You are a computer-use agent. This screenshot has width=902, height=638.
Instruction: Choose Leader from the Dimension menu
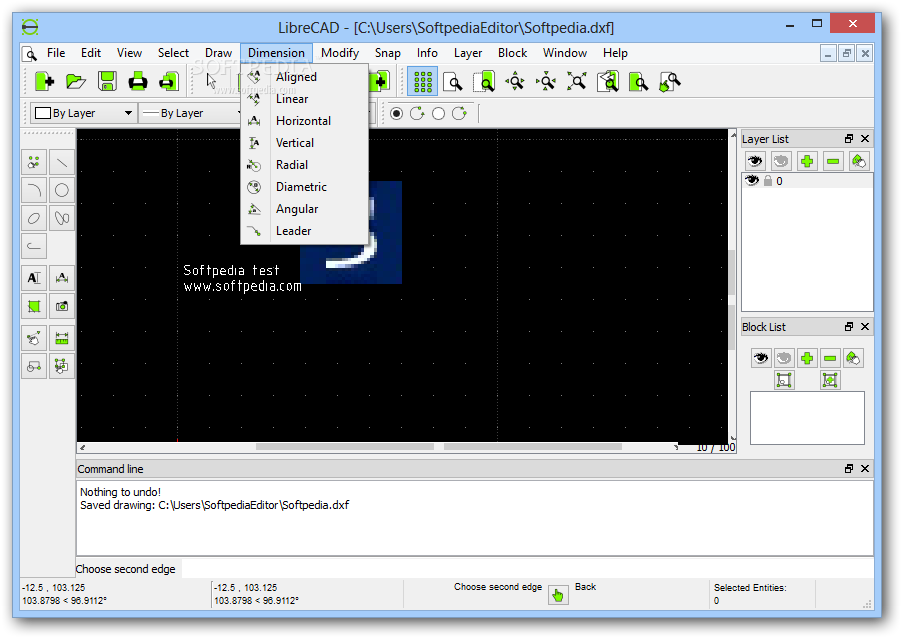[304, 231]
